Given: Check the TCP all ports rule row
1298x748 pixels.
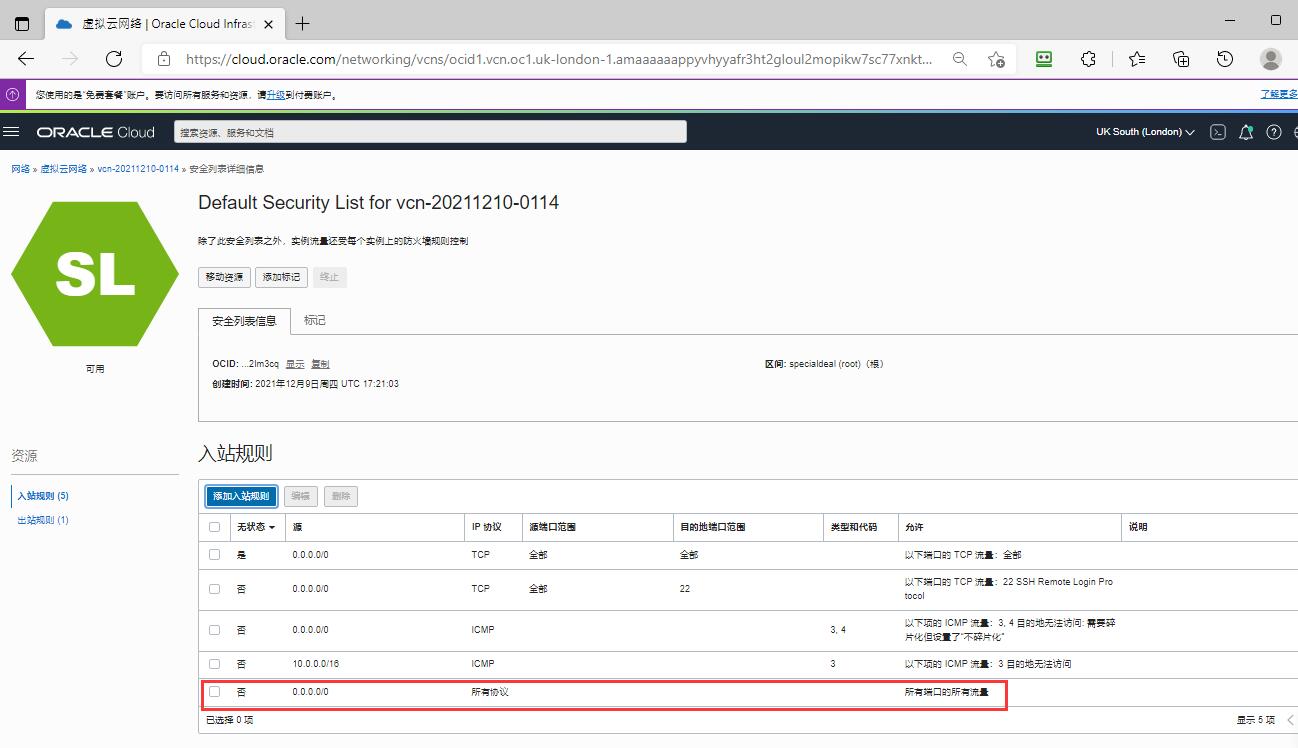Looking at the screenshot, I should tap(214, 554).
